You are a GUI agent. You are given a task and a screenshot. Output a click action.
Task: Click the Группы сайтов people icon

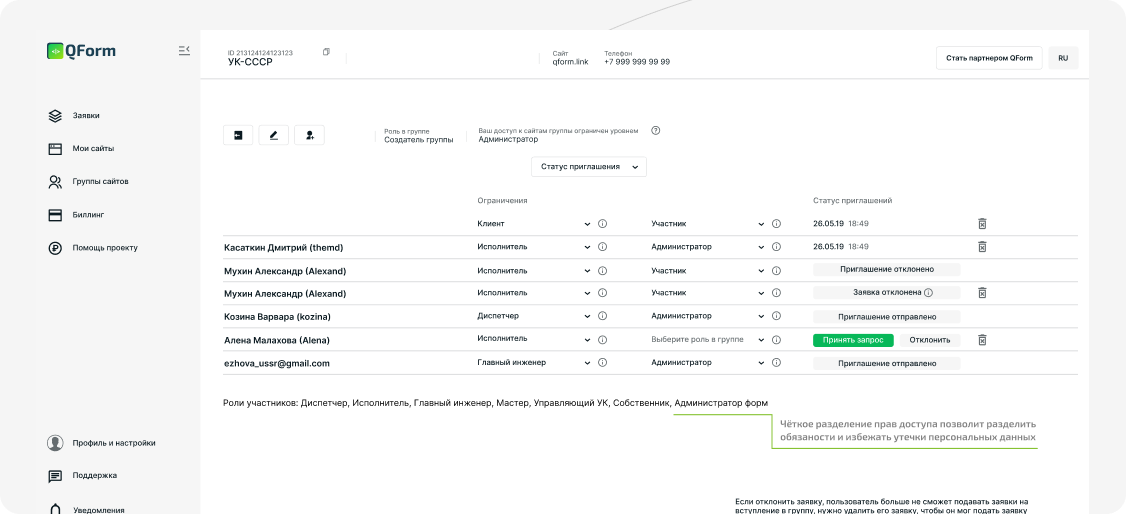pyautogui.click(x=55, y=182)
